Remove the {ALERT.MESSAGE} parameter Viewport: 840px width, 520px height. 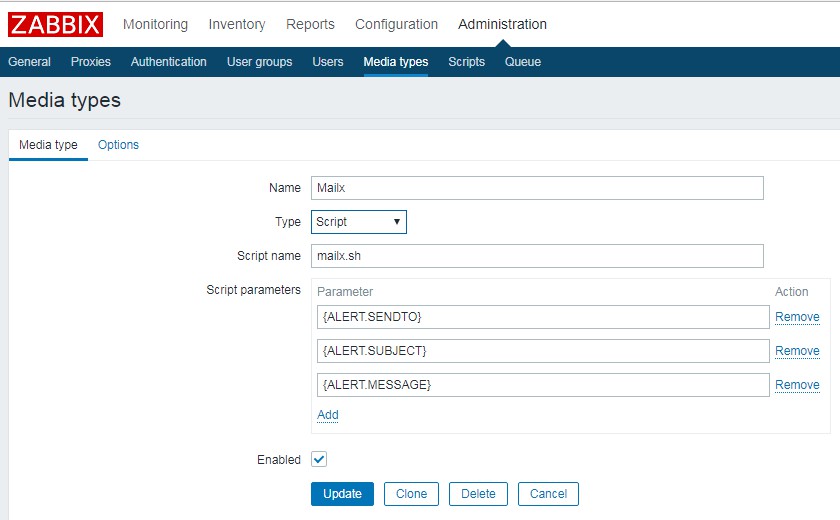click(797, 385)
